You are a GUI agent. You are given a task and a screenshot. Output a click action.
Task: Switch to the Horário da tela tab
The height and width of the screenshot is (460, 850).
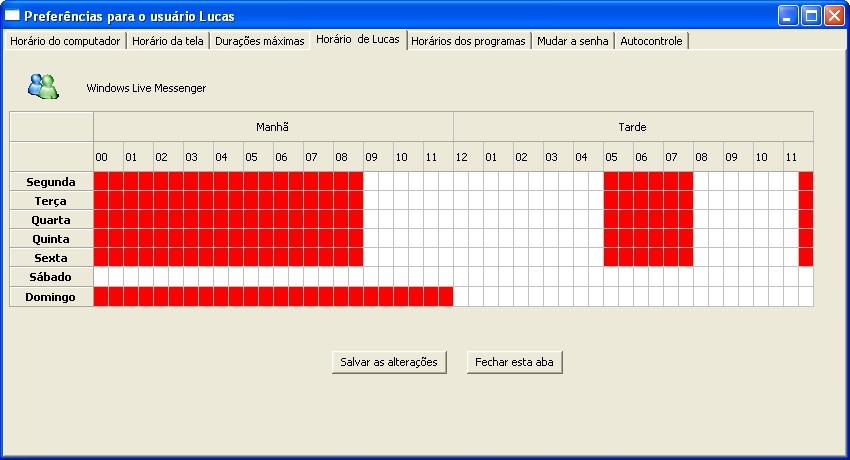168,41
